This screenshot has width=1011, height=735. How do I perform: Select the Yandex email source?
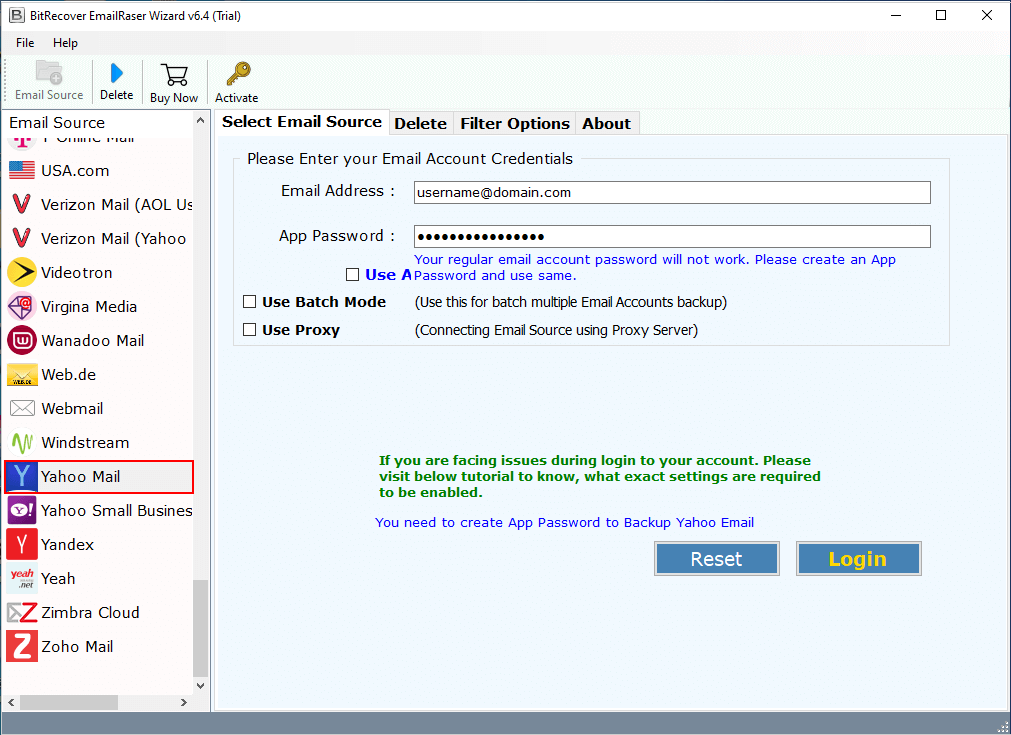tap(67, 545)
